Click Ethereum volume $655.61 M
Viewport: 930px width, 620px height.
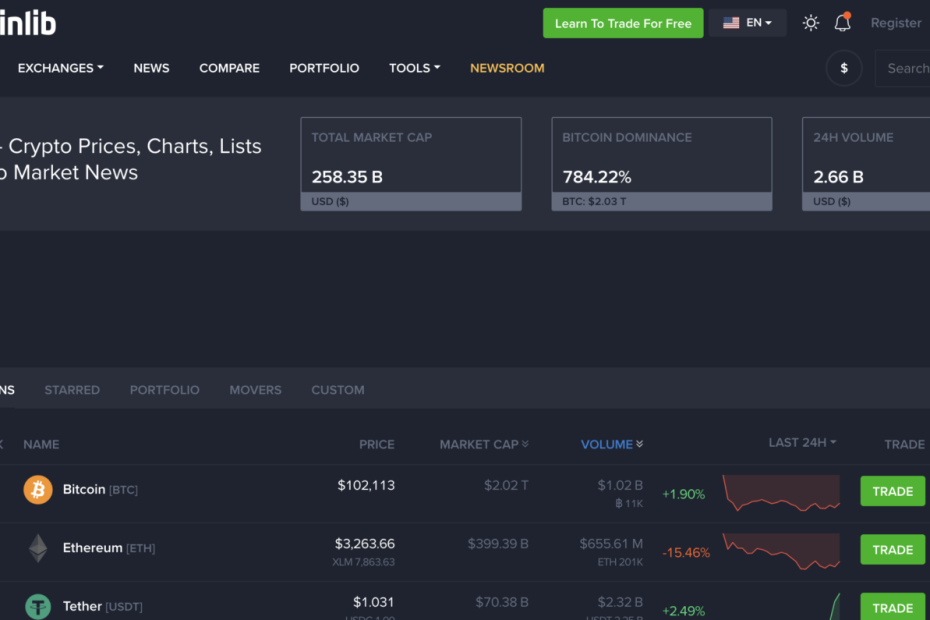tap(611, 543)
